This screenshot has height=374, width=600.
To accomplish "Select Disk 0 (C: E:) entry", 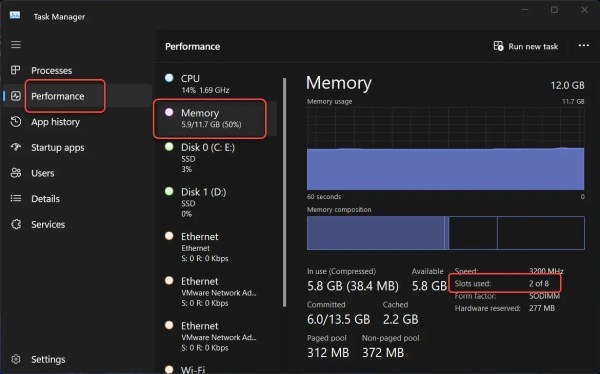I will pyautogui.click(x=216, y=158).
